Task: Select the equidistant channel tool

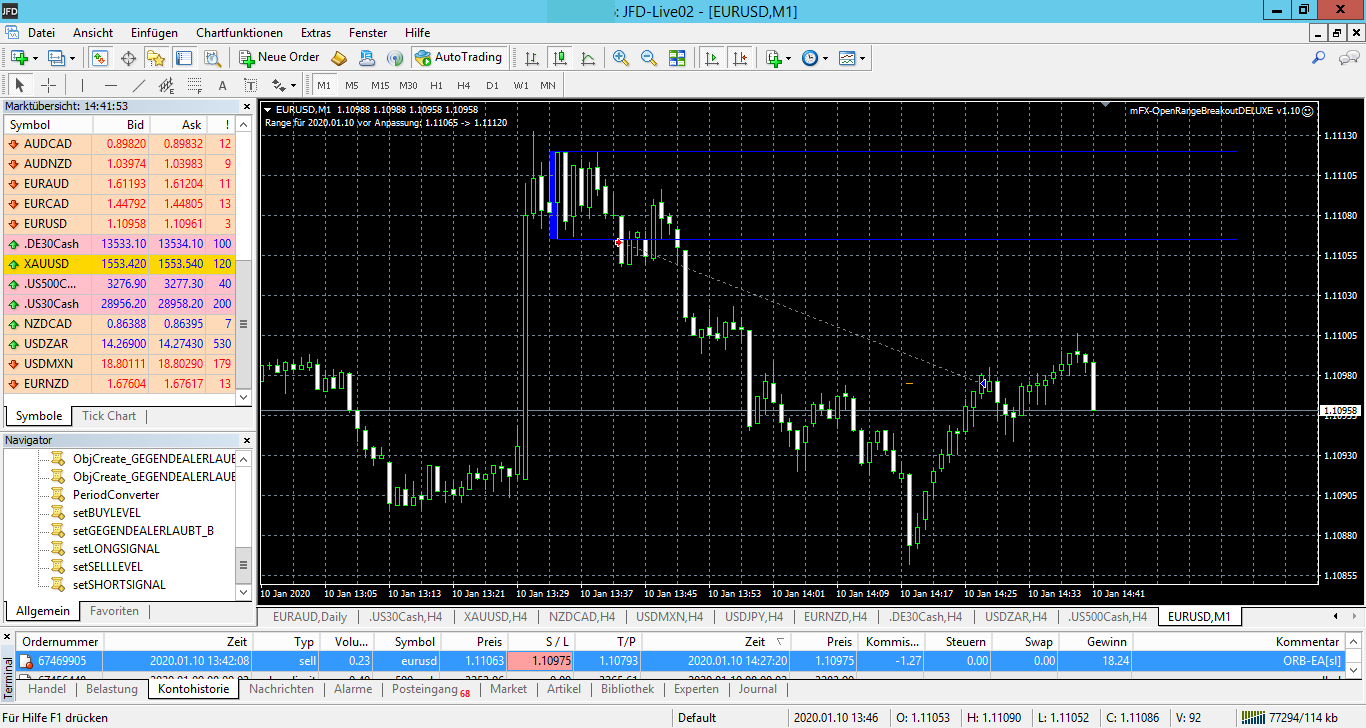Action: (166, 85)
